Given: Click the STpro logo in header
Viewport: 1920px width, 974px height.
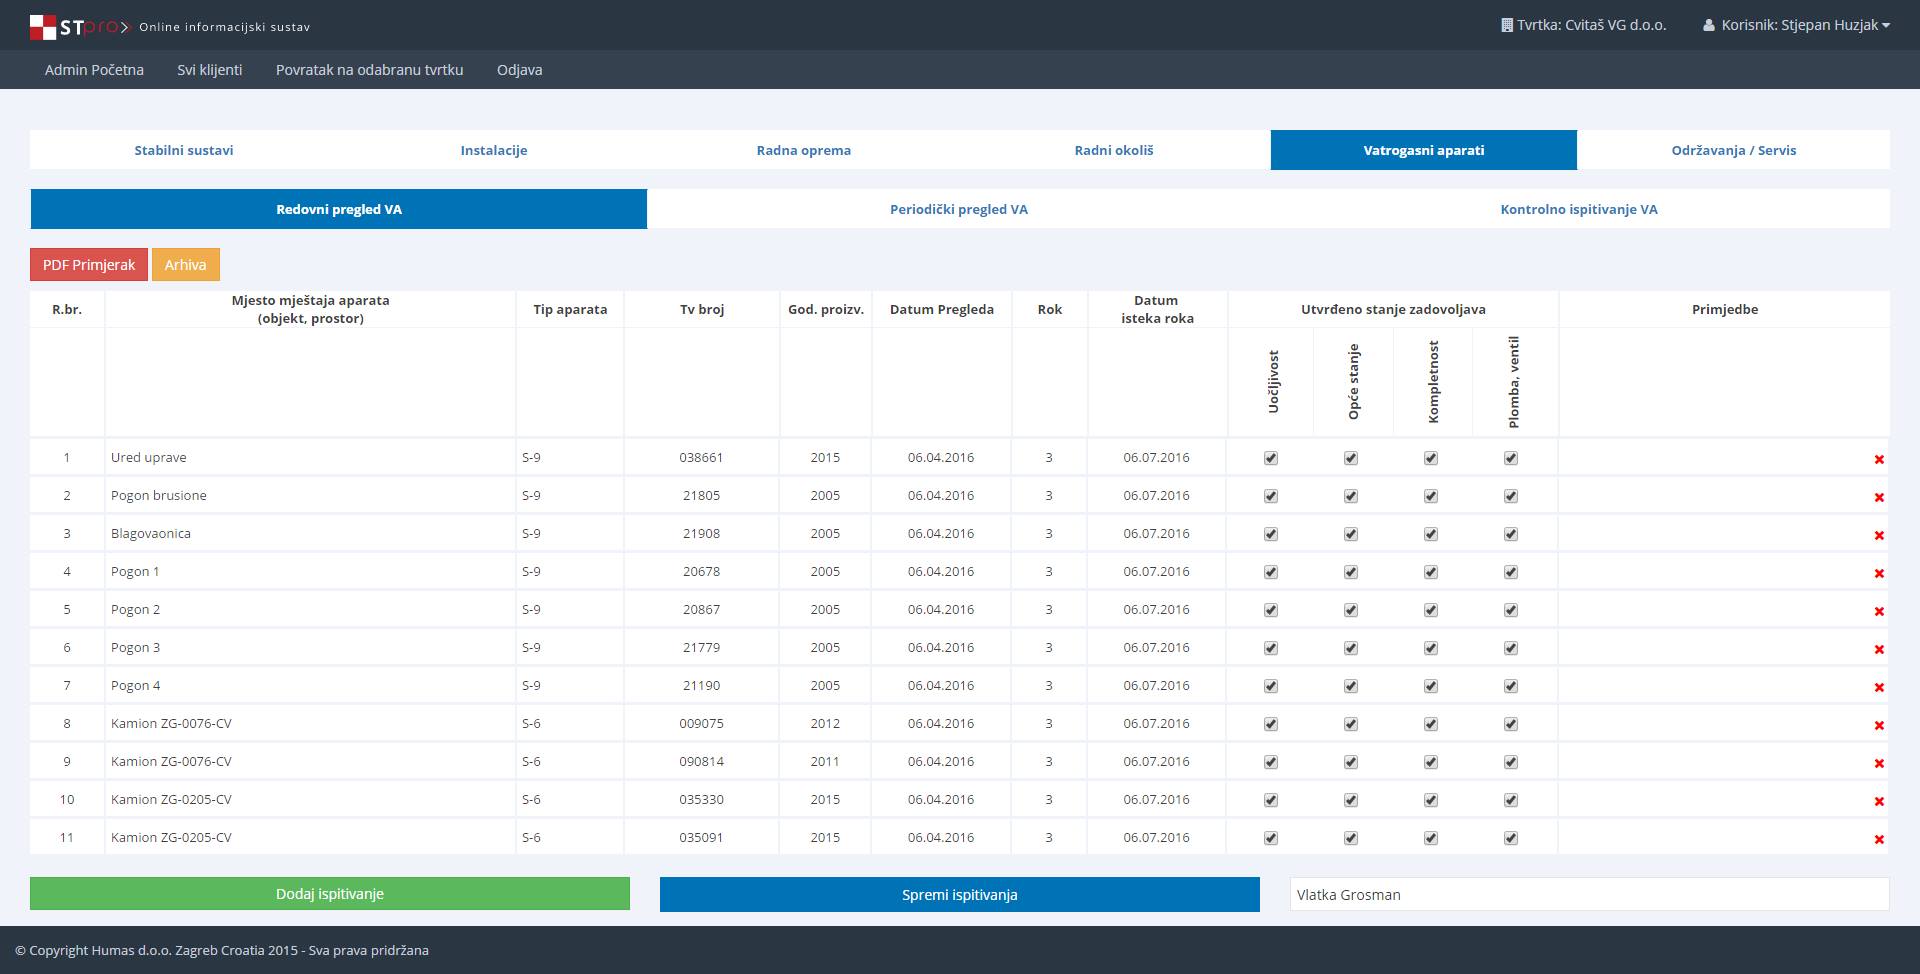Looking at the screenshot, I should click(x=80, y=27).
